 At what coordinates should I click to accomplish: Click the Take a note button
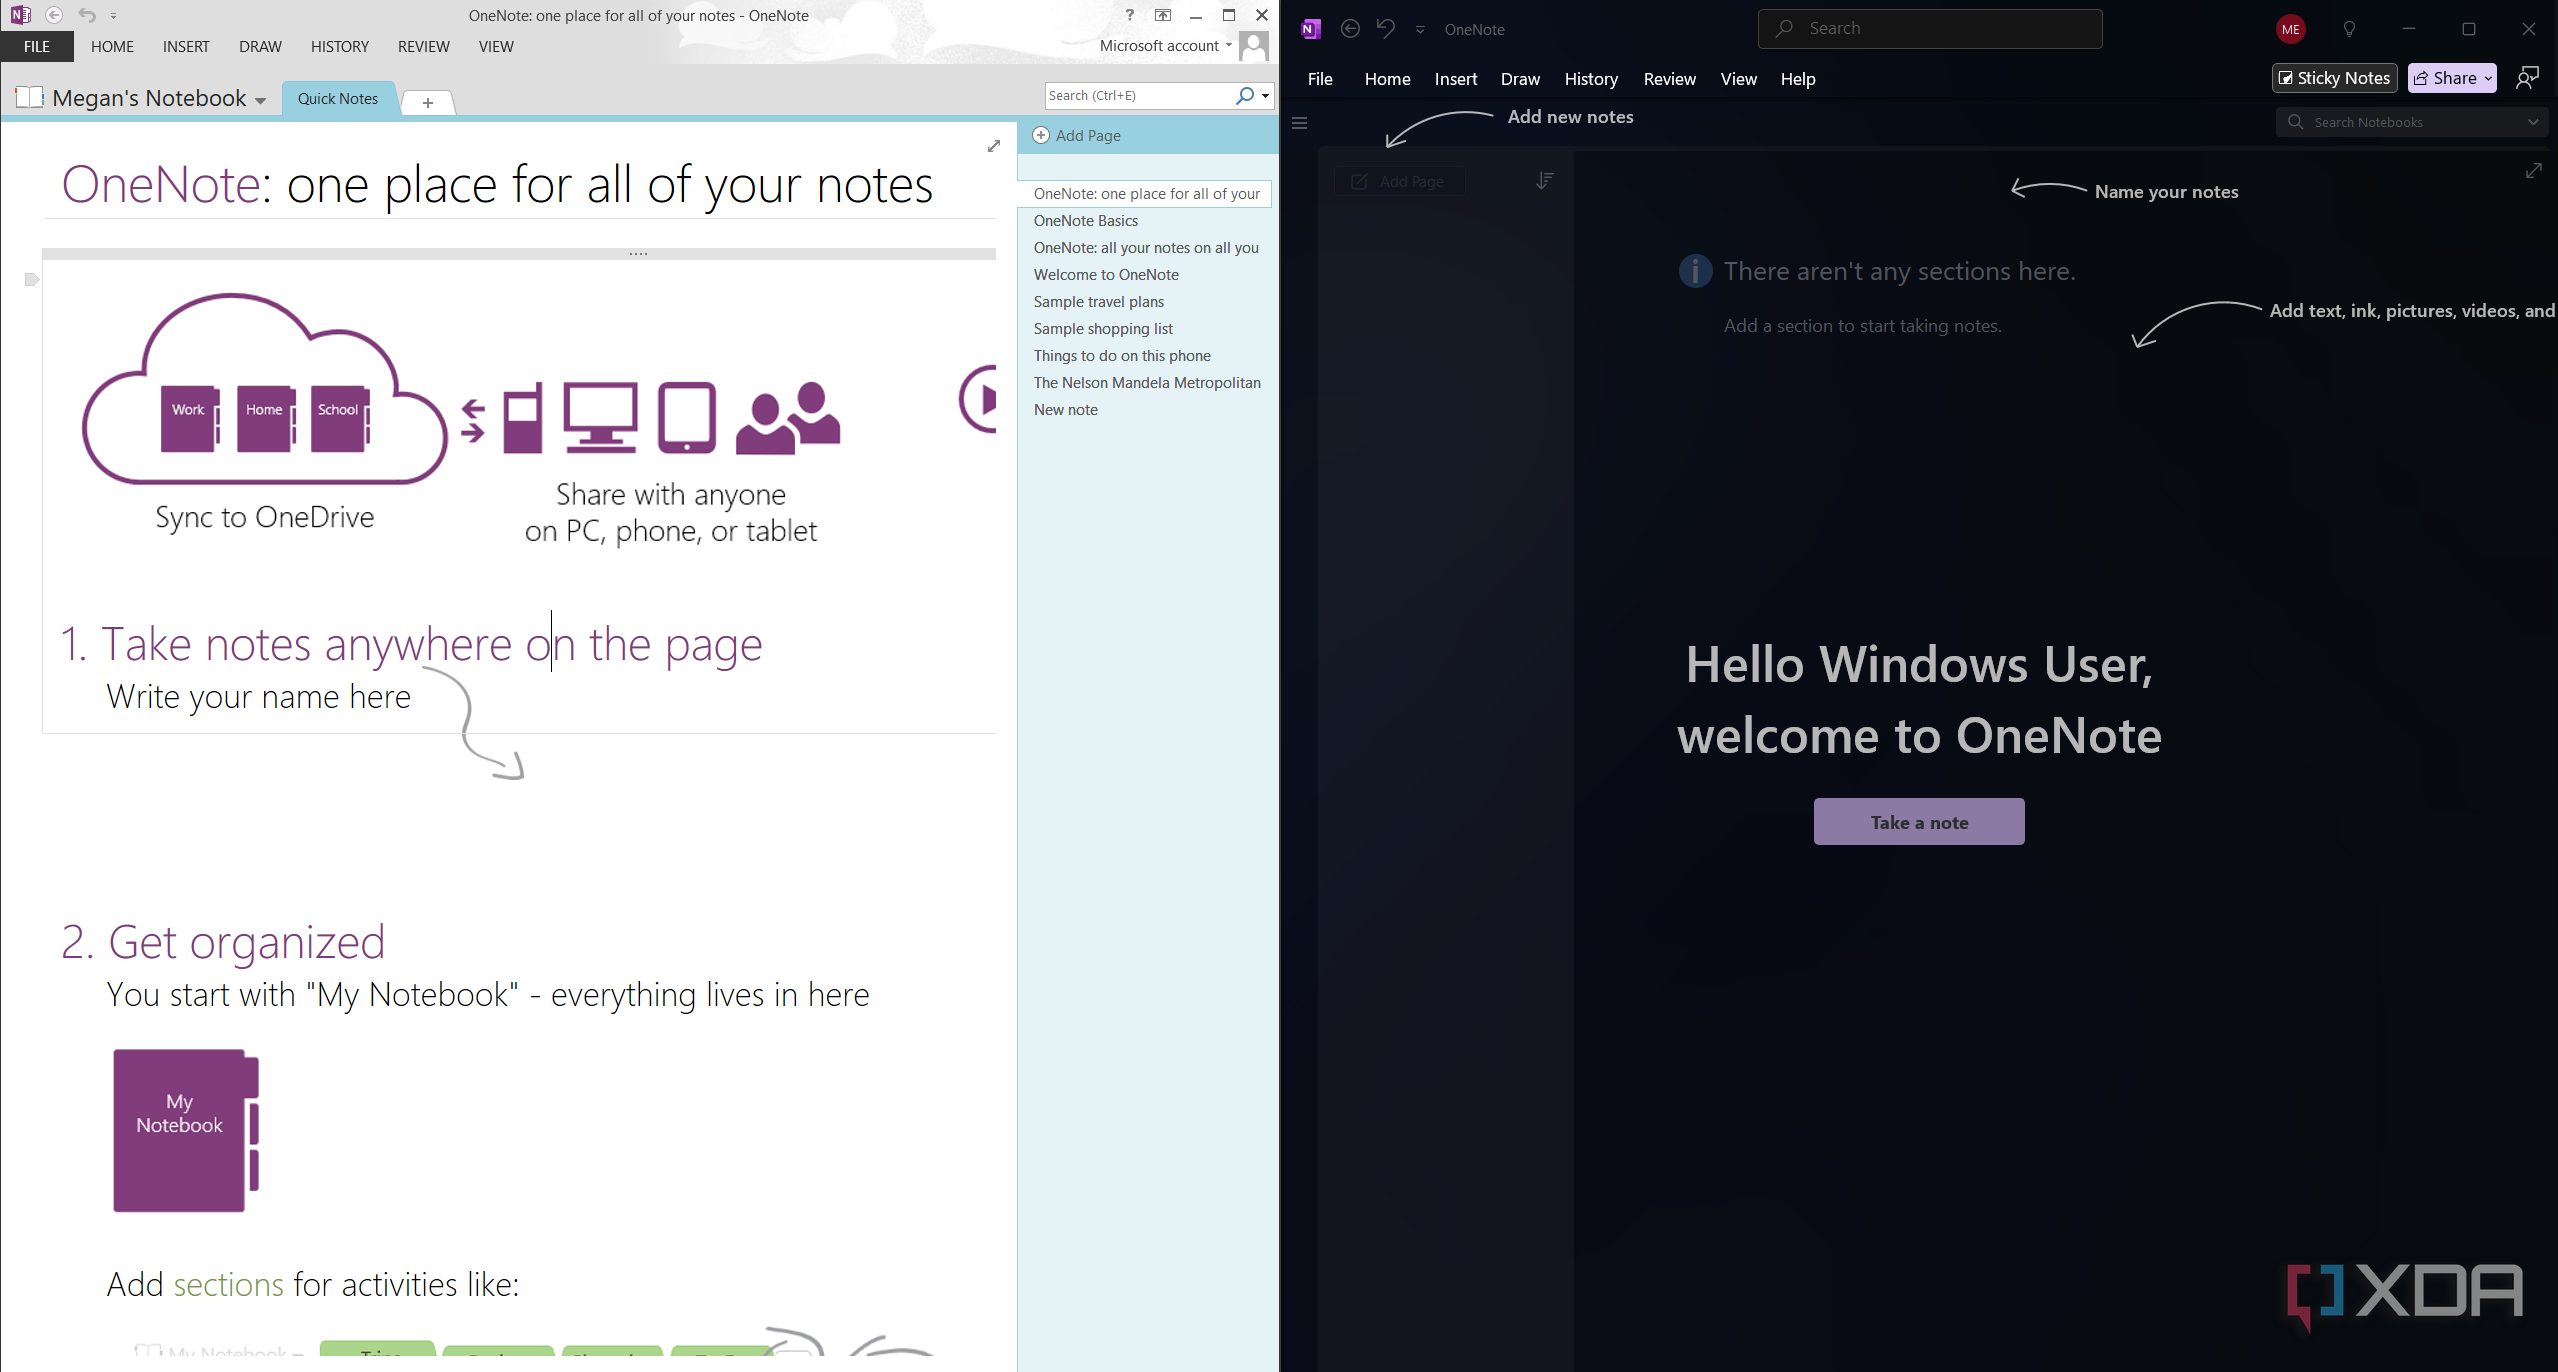coord(1918,822)
